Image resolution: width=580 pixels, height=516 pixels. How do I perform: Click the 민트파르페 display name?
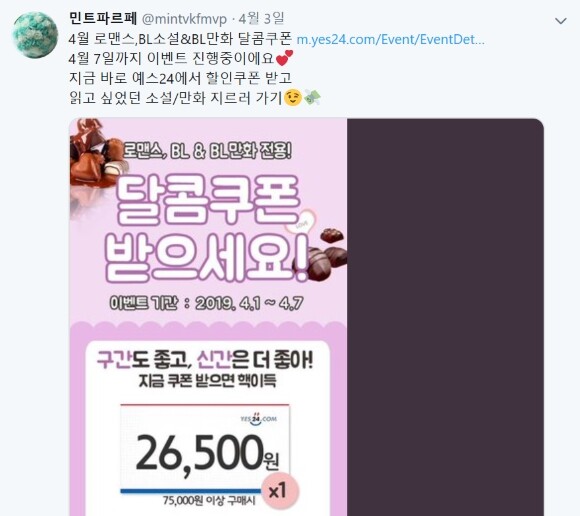[103, 18]
